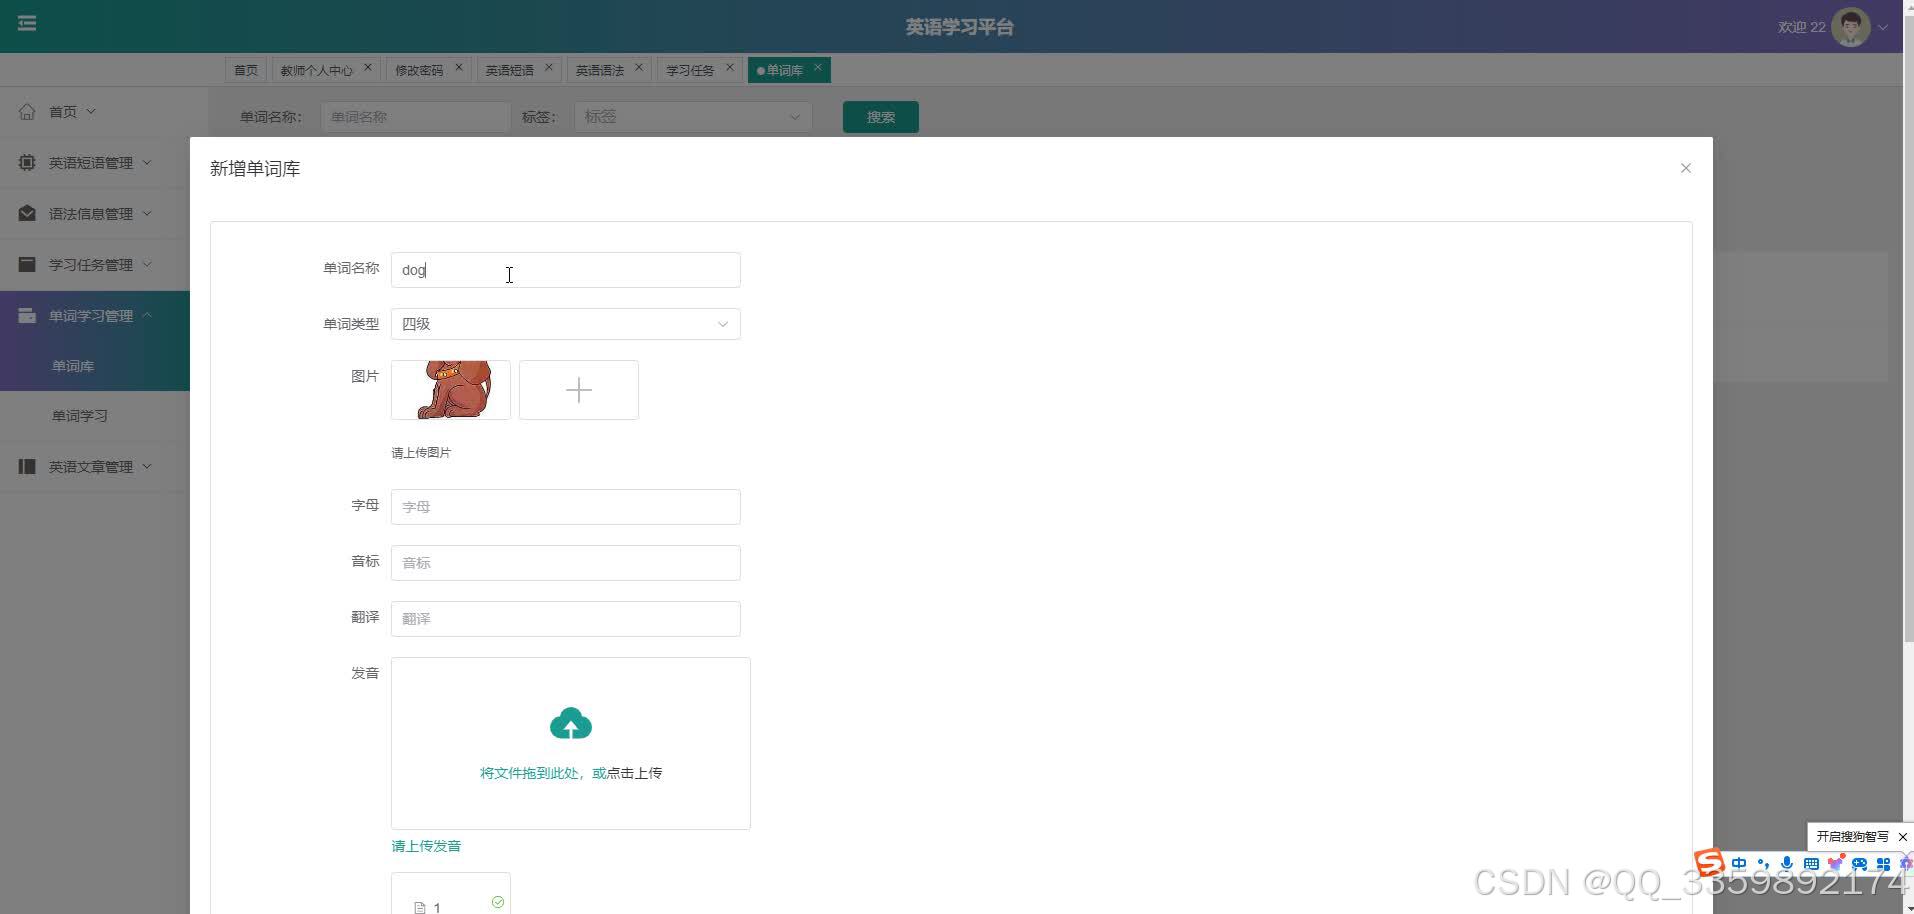Close the 单词库 tab
The height and width of the screenshot is (914, 1914).
[x=818, y=68]
